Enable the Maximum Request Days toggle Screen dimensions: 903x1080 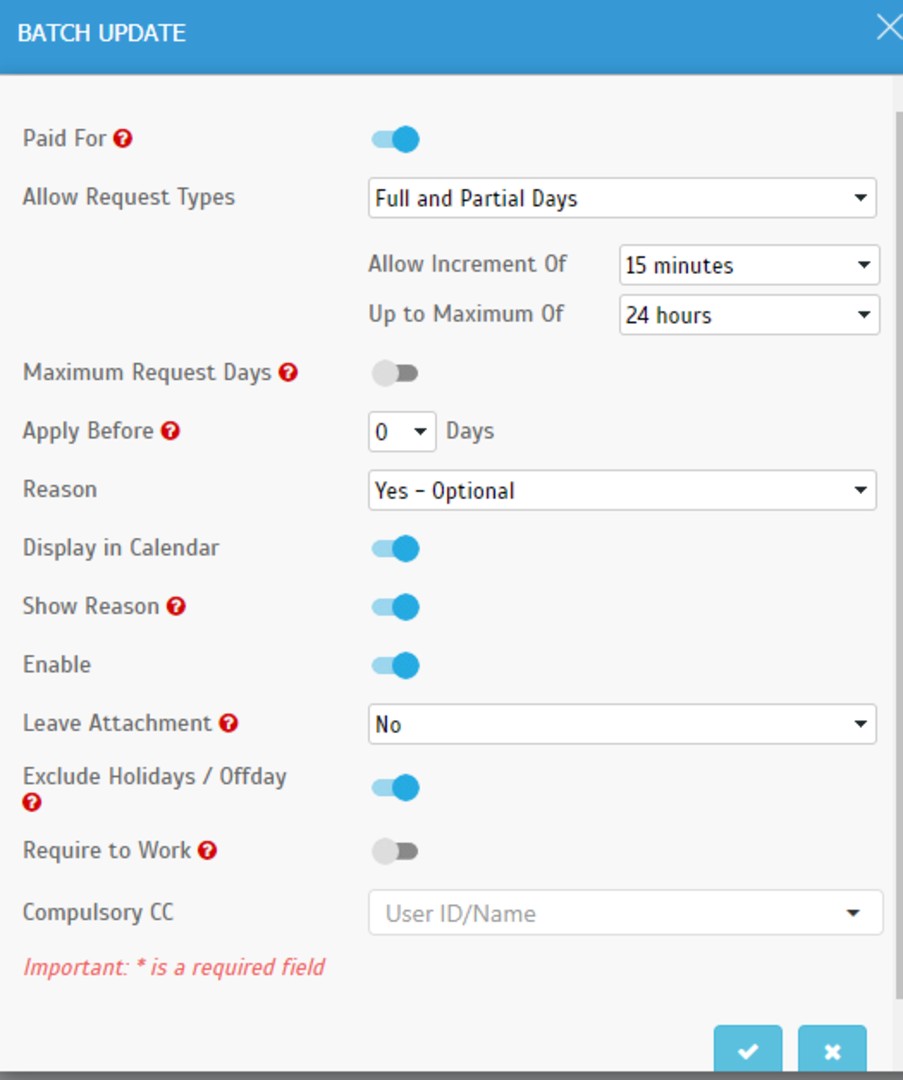394,373
